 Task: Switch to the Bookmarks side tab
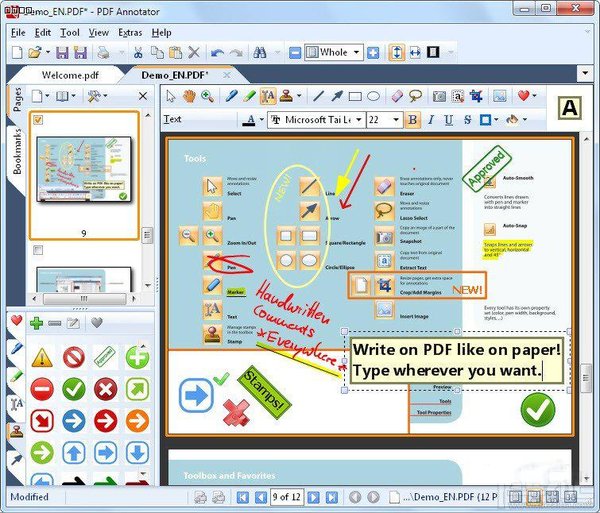16,151
